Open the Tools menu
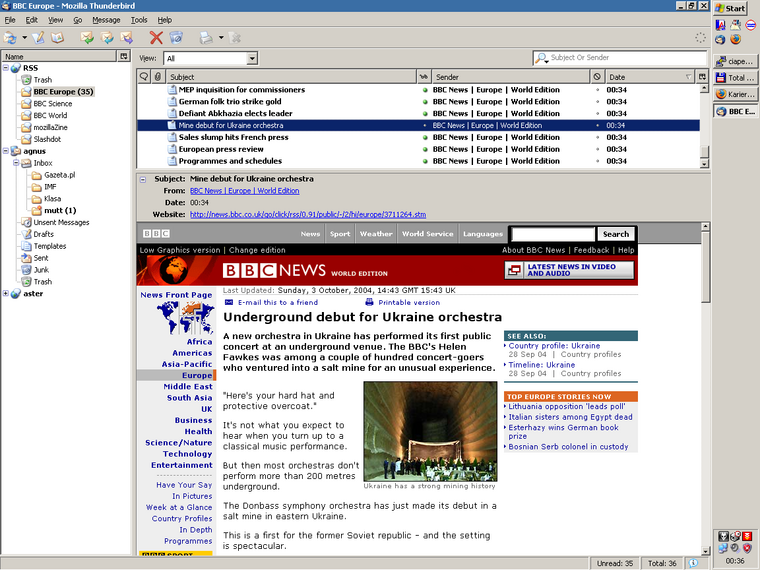Image resolution: width=760 pixels, height=570 pixels. [139, 20]
